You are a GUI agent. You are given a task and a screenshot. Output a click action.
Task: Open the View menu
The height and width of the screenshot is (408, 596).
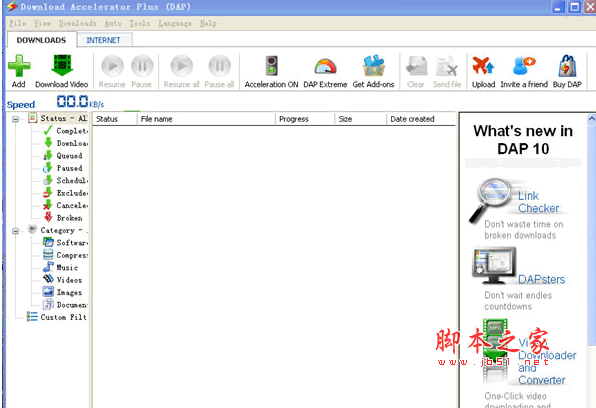click(42, 24)
